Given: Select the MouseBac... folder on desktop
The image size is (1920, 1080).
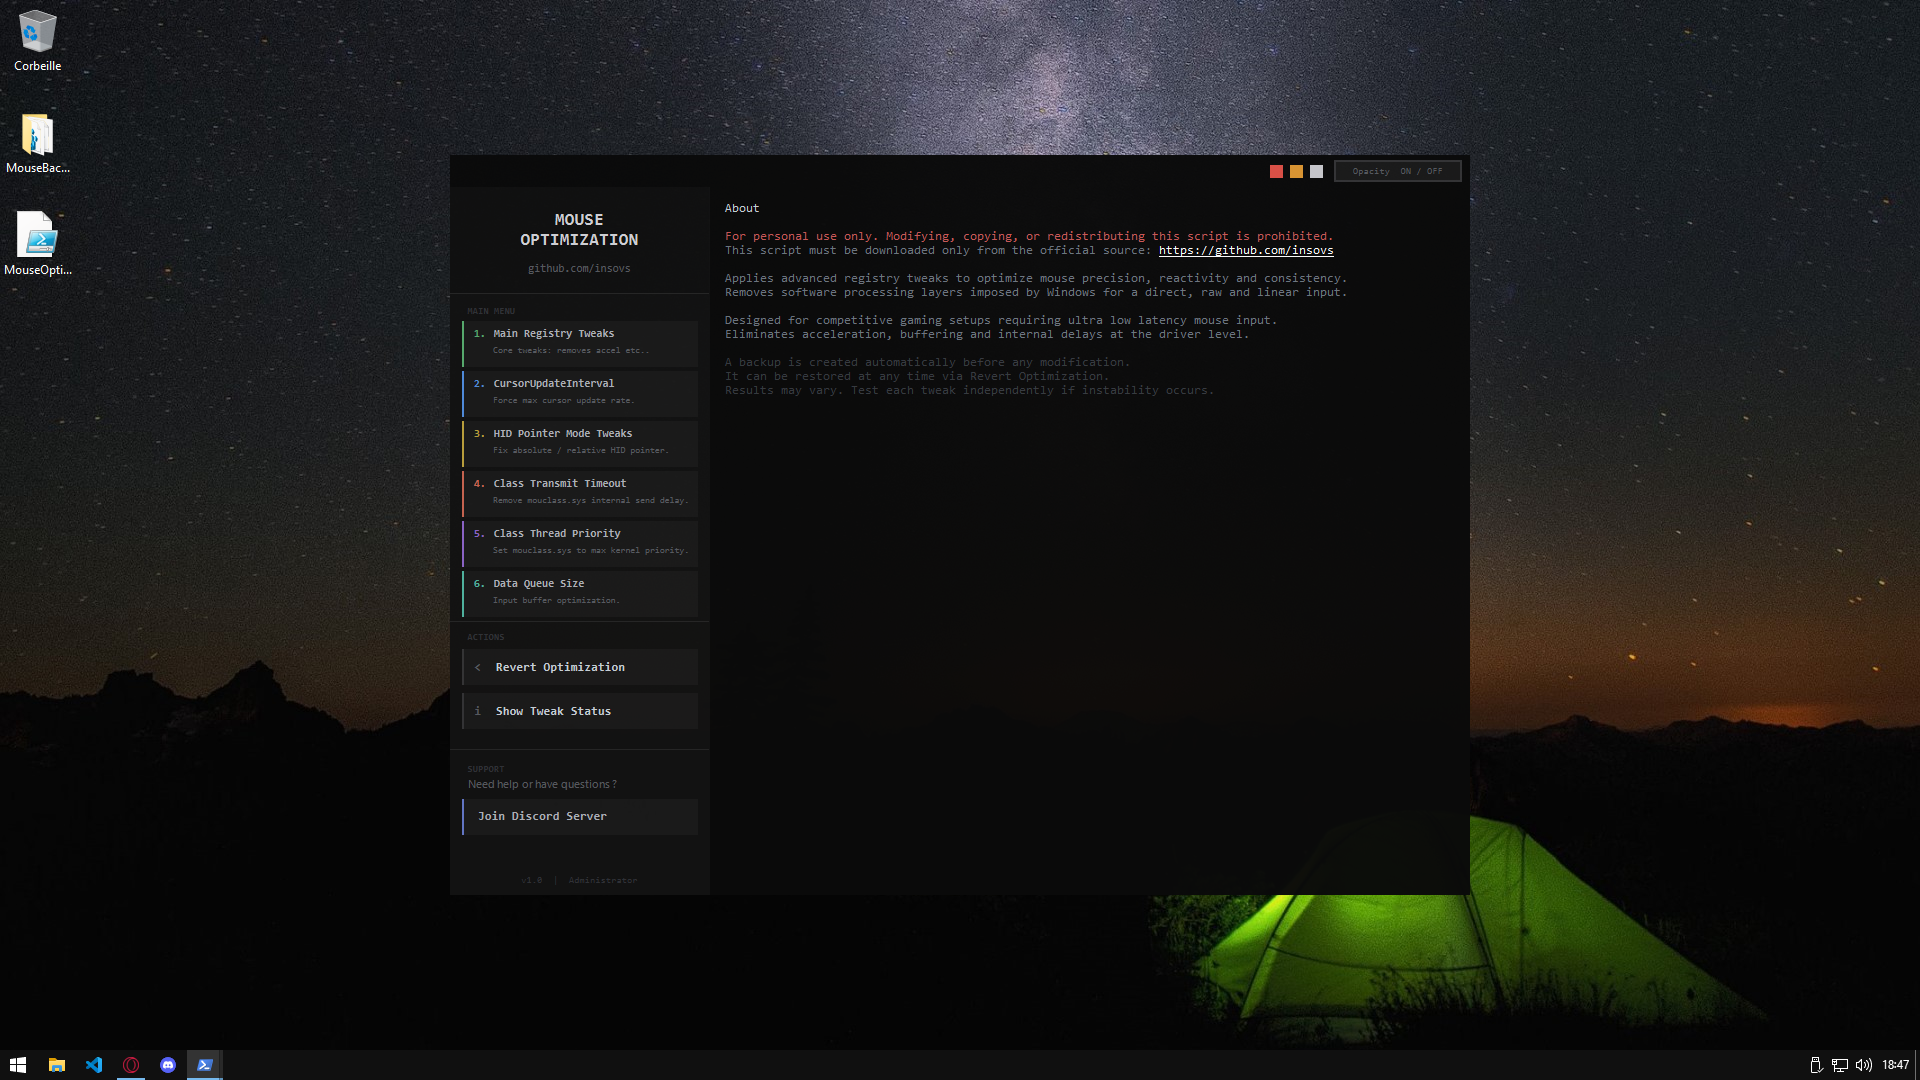Looking at the screenshot, I should coord(37,136).
